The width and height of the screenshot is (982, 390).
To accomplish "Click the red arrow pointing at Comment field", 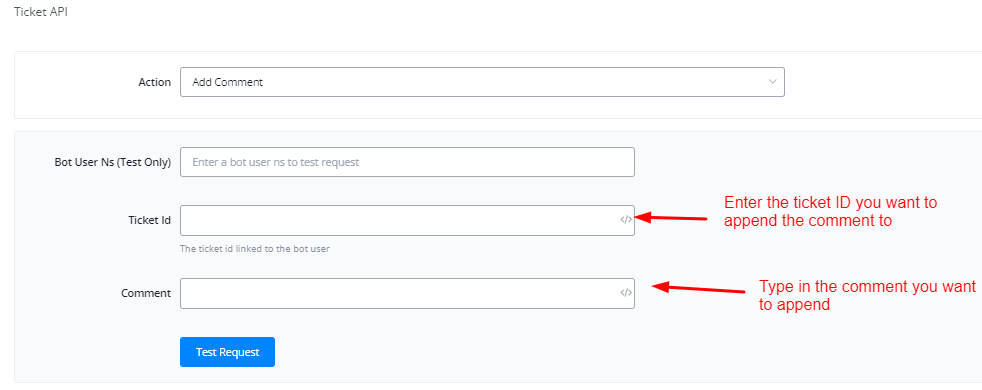I will 698,289.
